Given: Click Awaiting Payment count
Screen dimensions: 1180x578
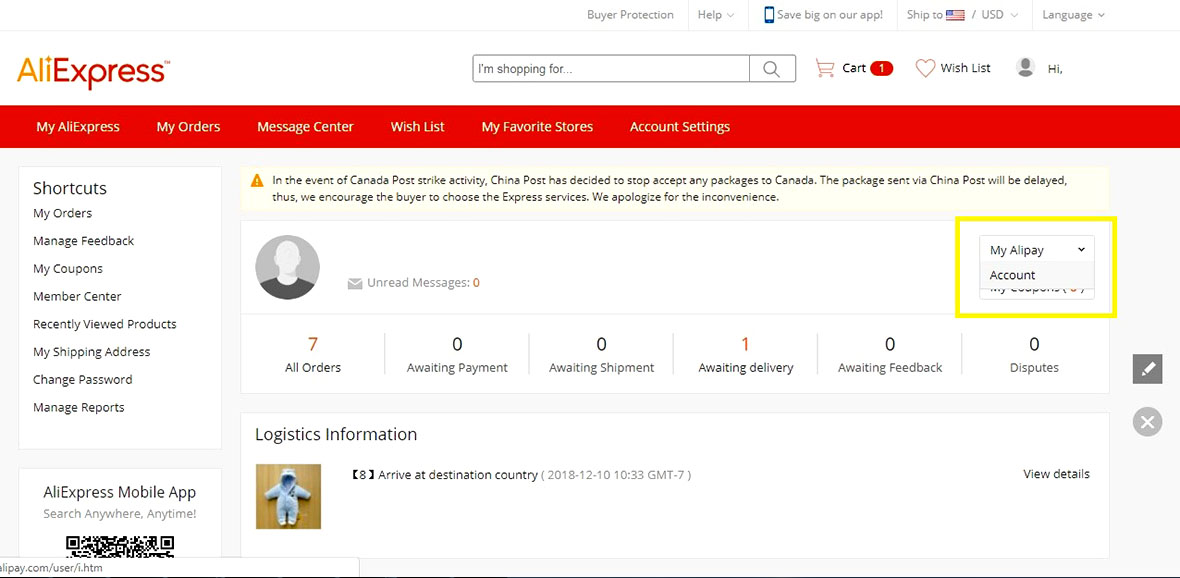Looking at the screenshot, I should pyautogui.click(x=457, y=345).
